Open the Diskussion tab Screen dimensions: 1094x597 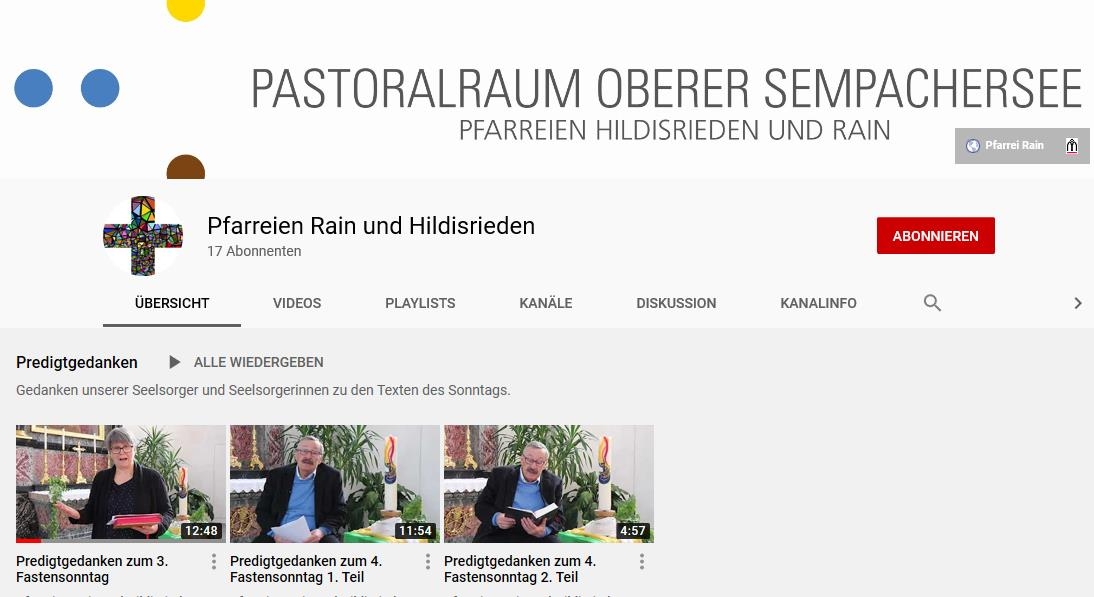tap(676, 303)
